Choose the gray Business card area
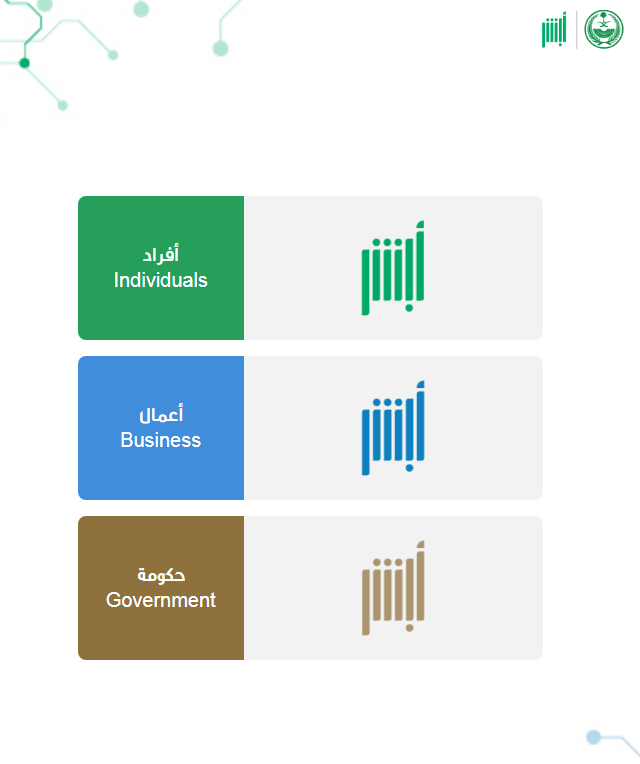640x764 pixels. [394, 428]
